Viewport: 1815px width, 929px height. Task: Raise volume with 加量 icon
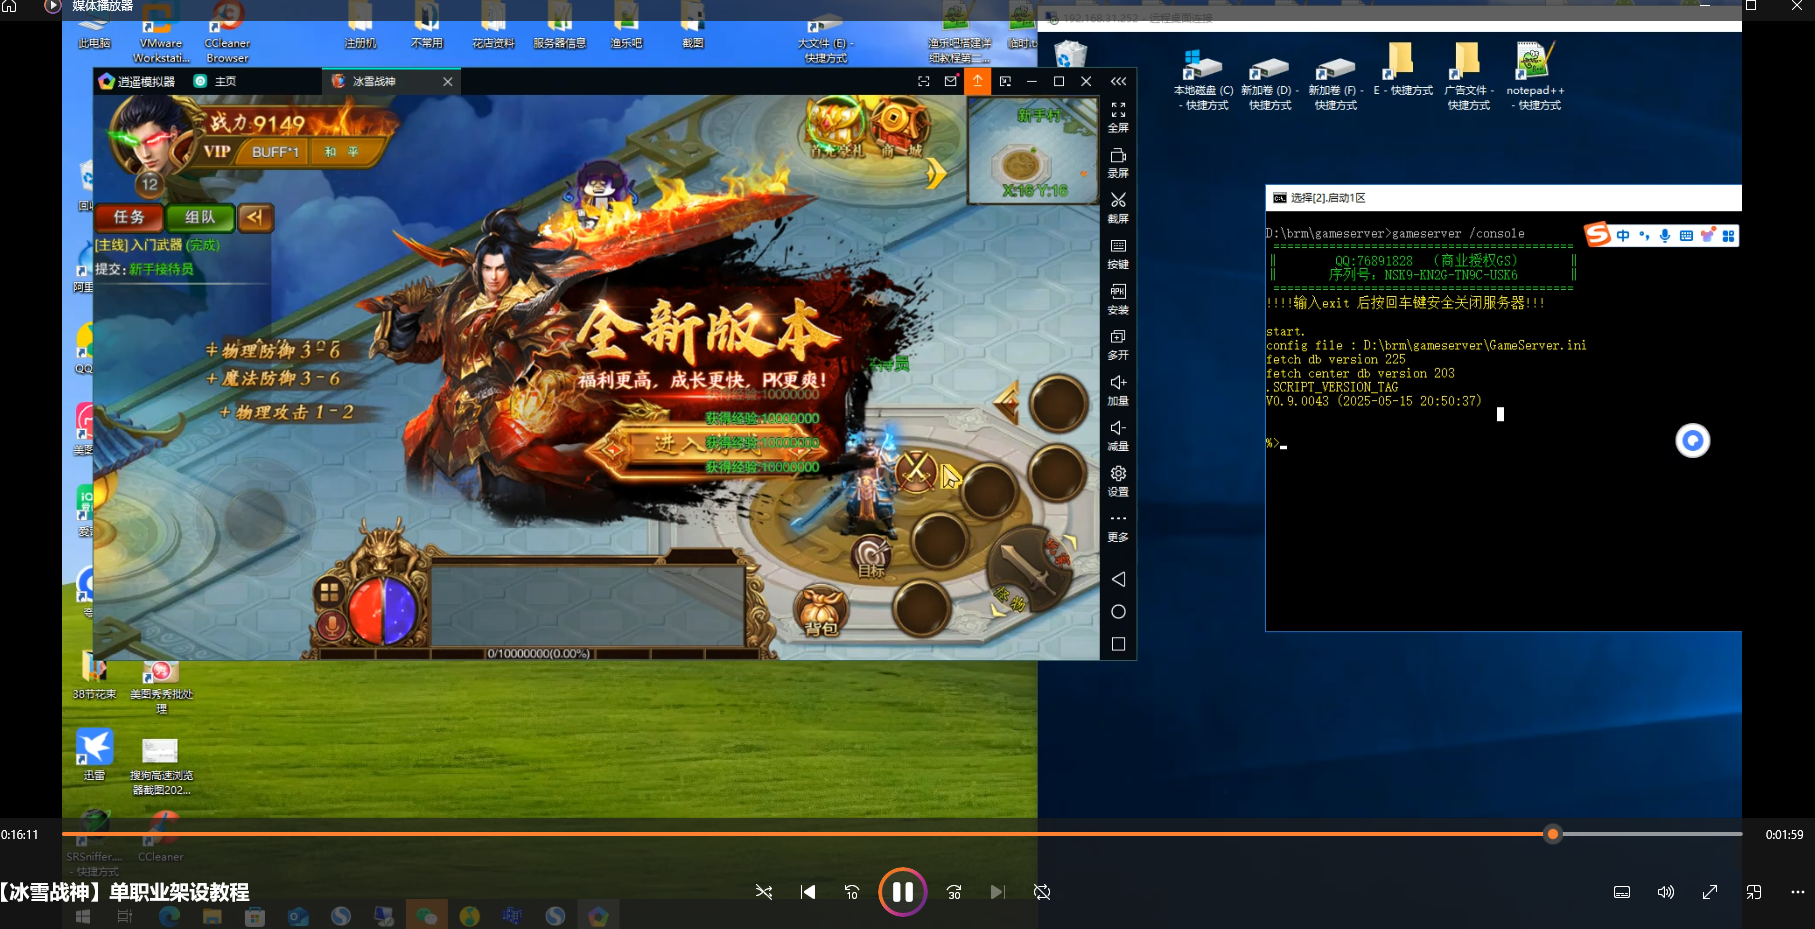click(x=1118, y=382)
